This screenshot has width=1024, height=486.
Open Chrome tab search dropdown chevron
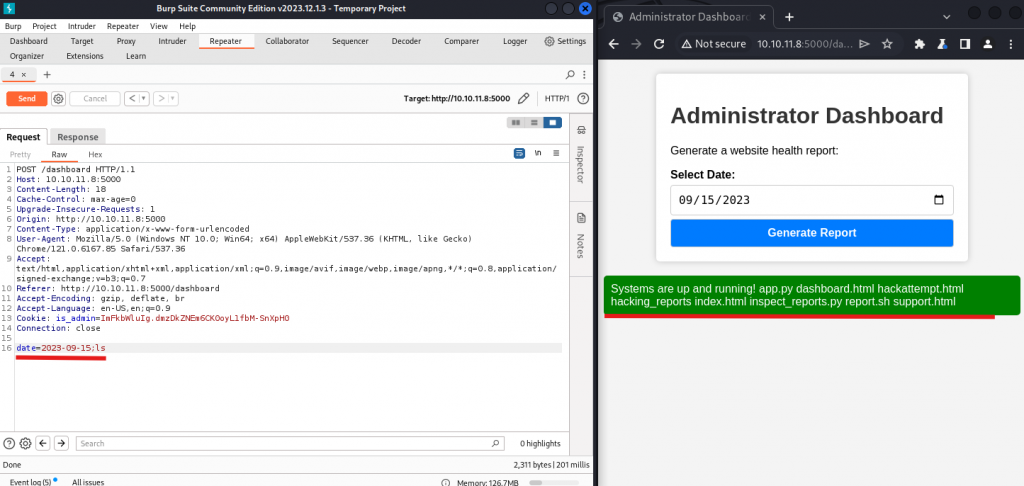coord(947,17)
